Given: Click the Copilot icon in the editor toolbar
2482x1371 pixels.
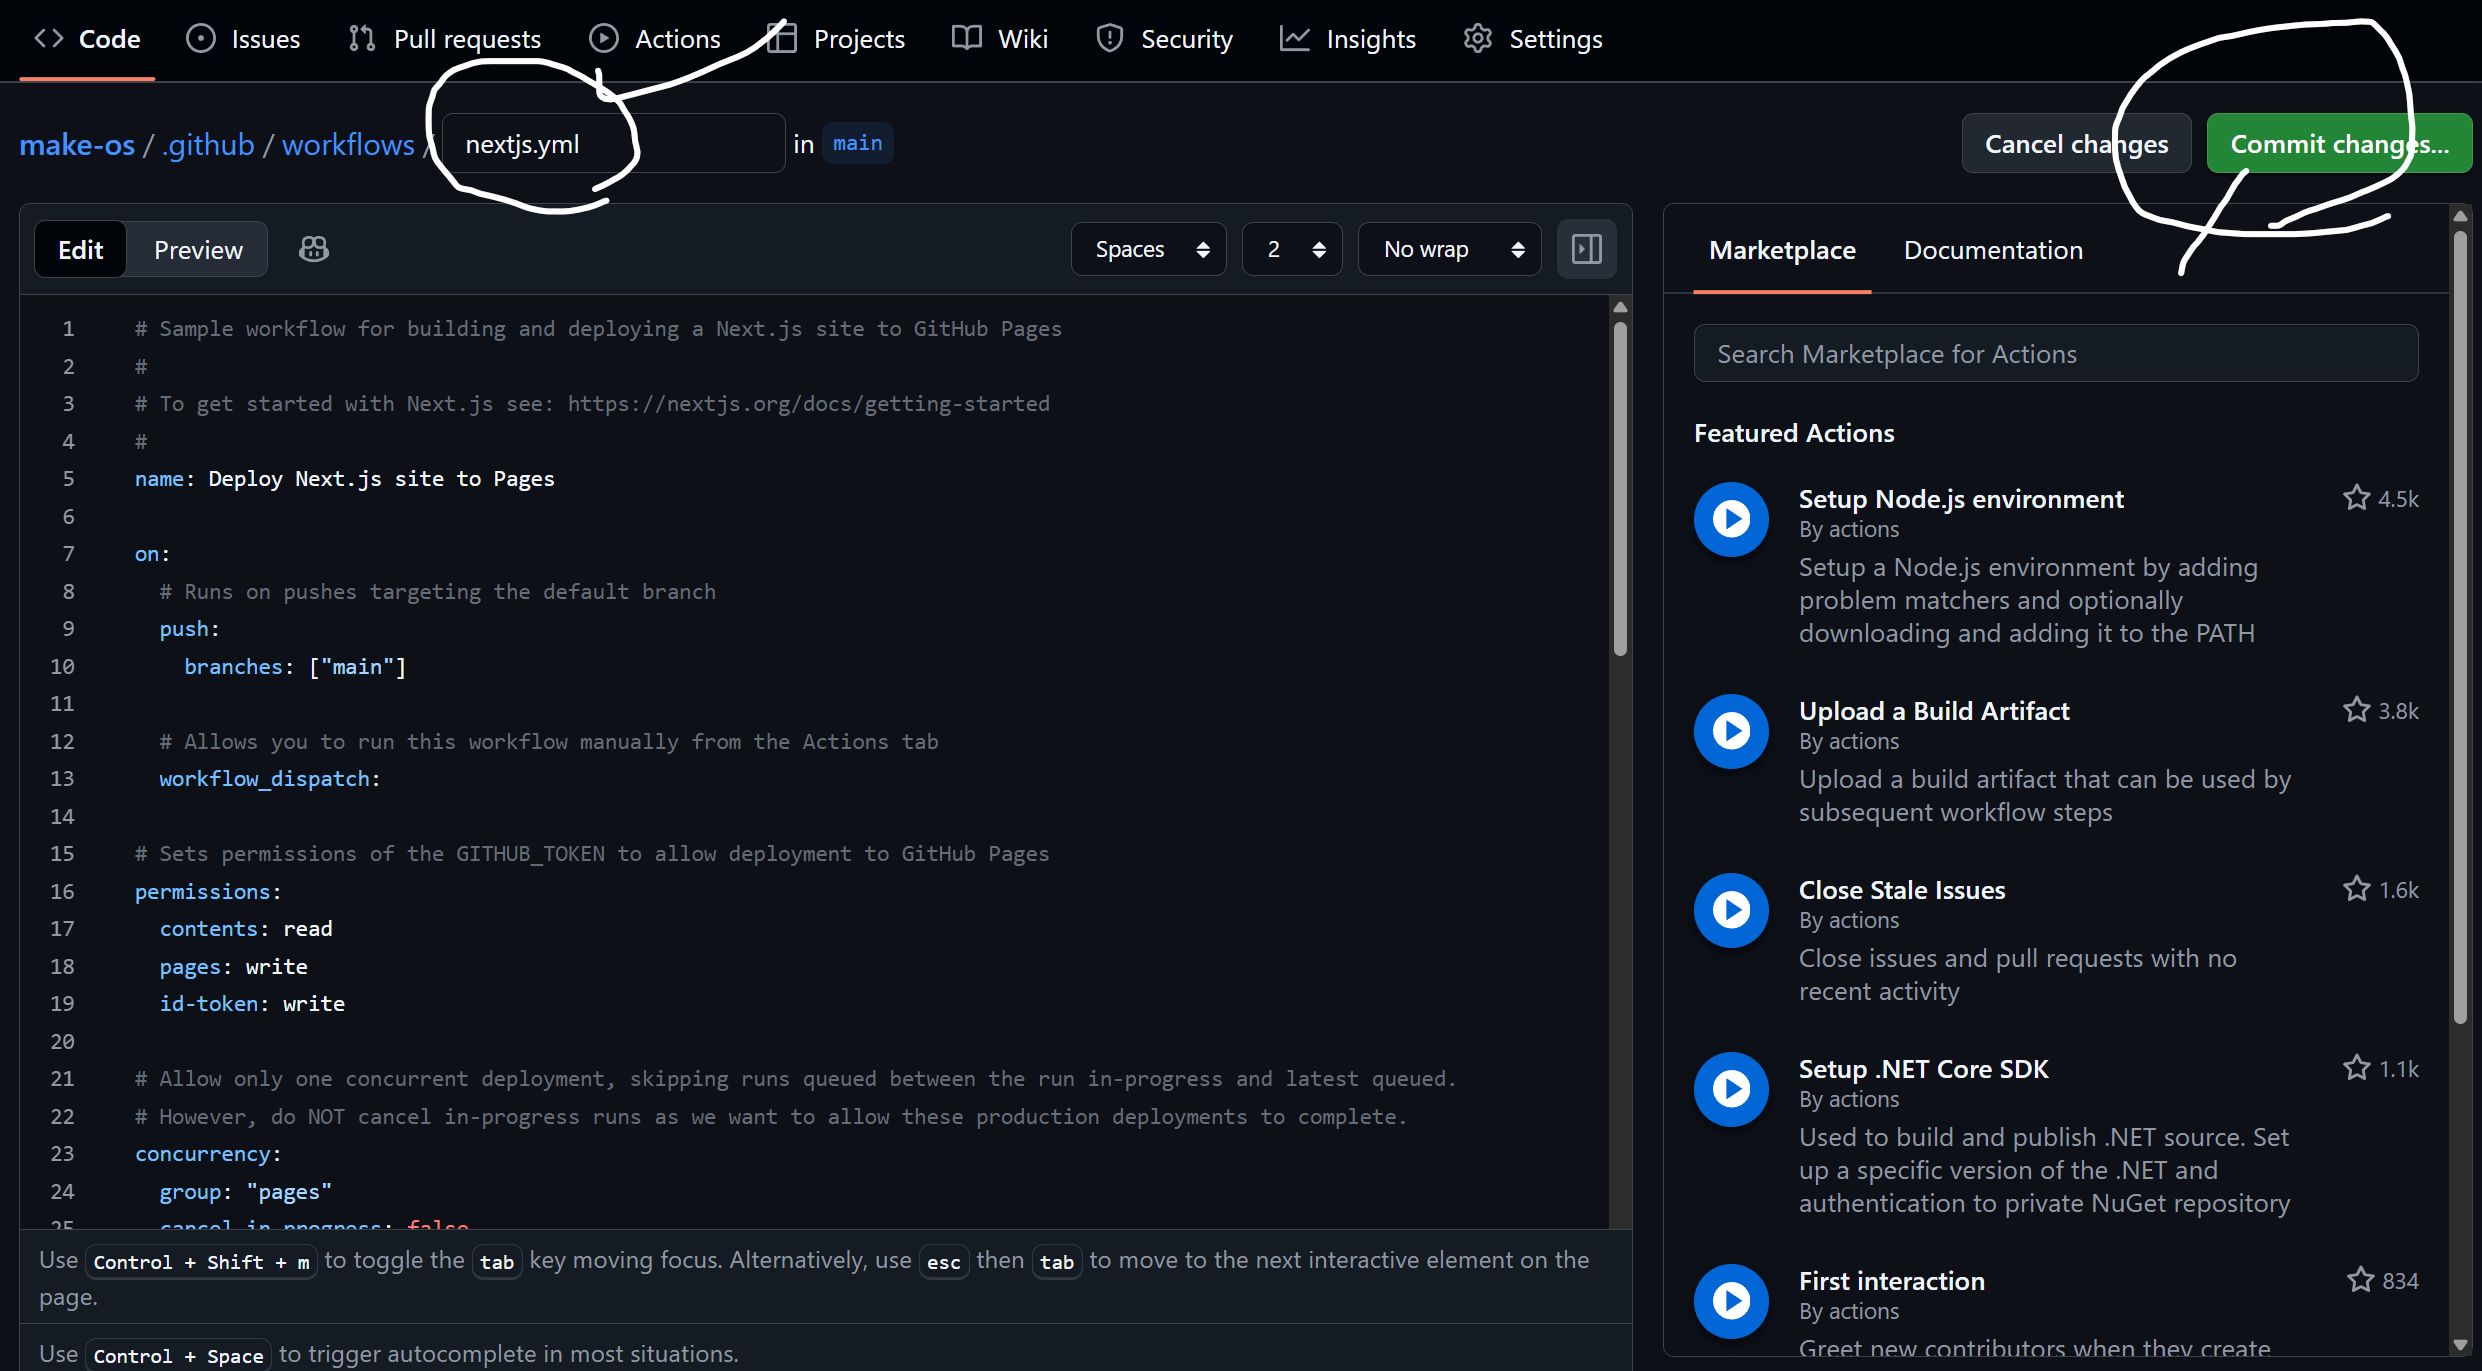Looking at the screenshot, I should click(313, 249).
